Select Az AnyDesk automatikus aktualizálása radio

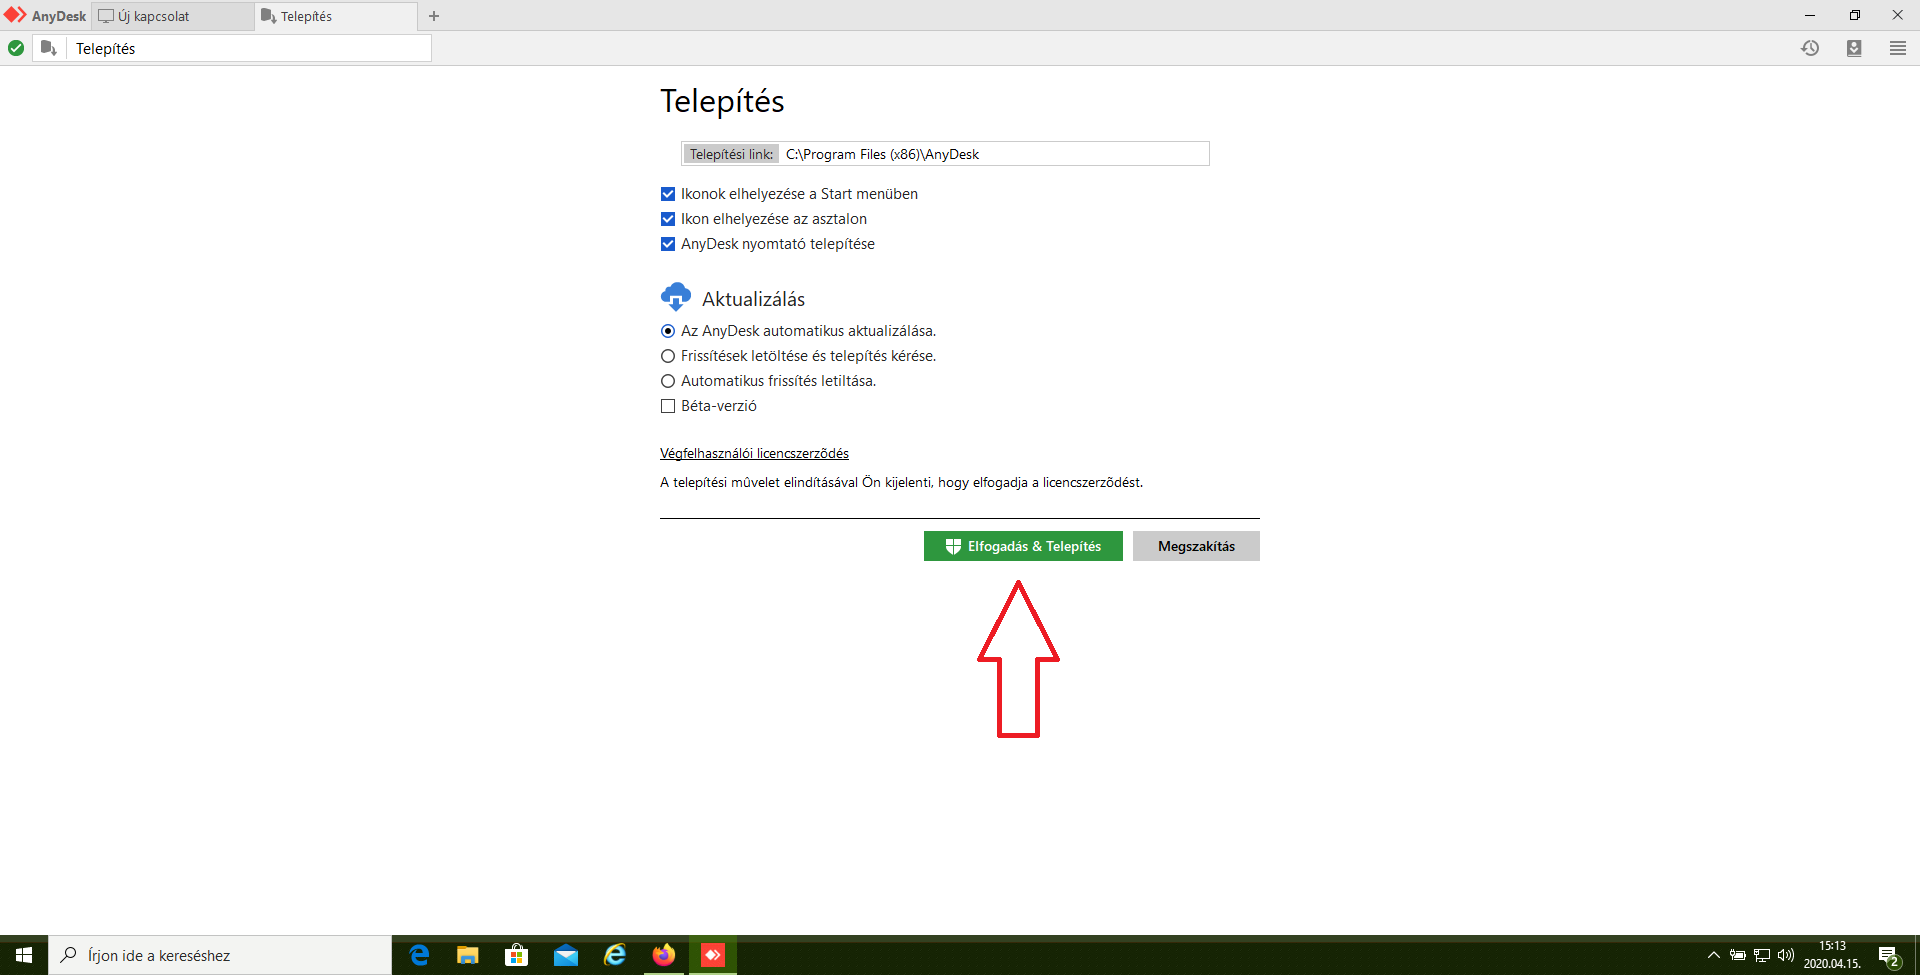668,331
